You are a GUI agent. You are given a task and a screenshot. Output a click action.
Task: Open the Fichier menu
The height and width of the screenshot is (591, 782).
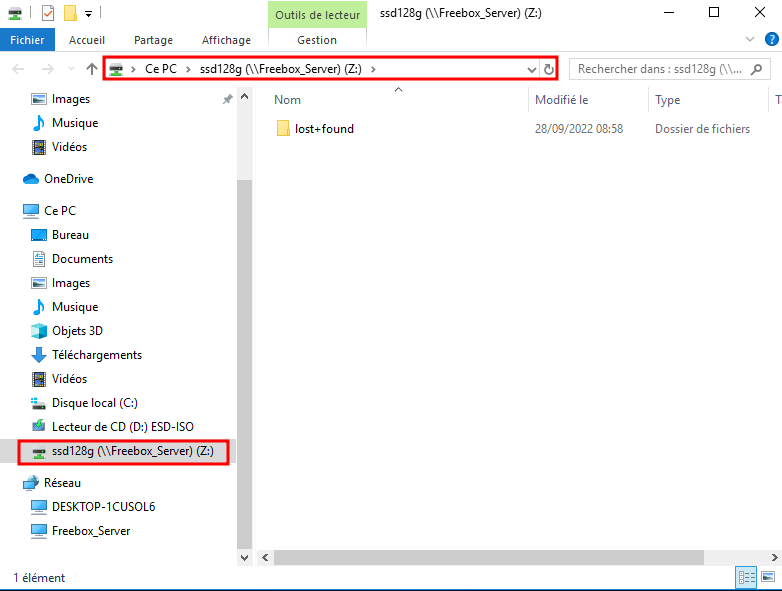28,40
